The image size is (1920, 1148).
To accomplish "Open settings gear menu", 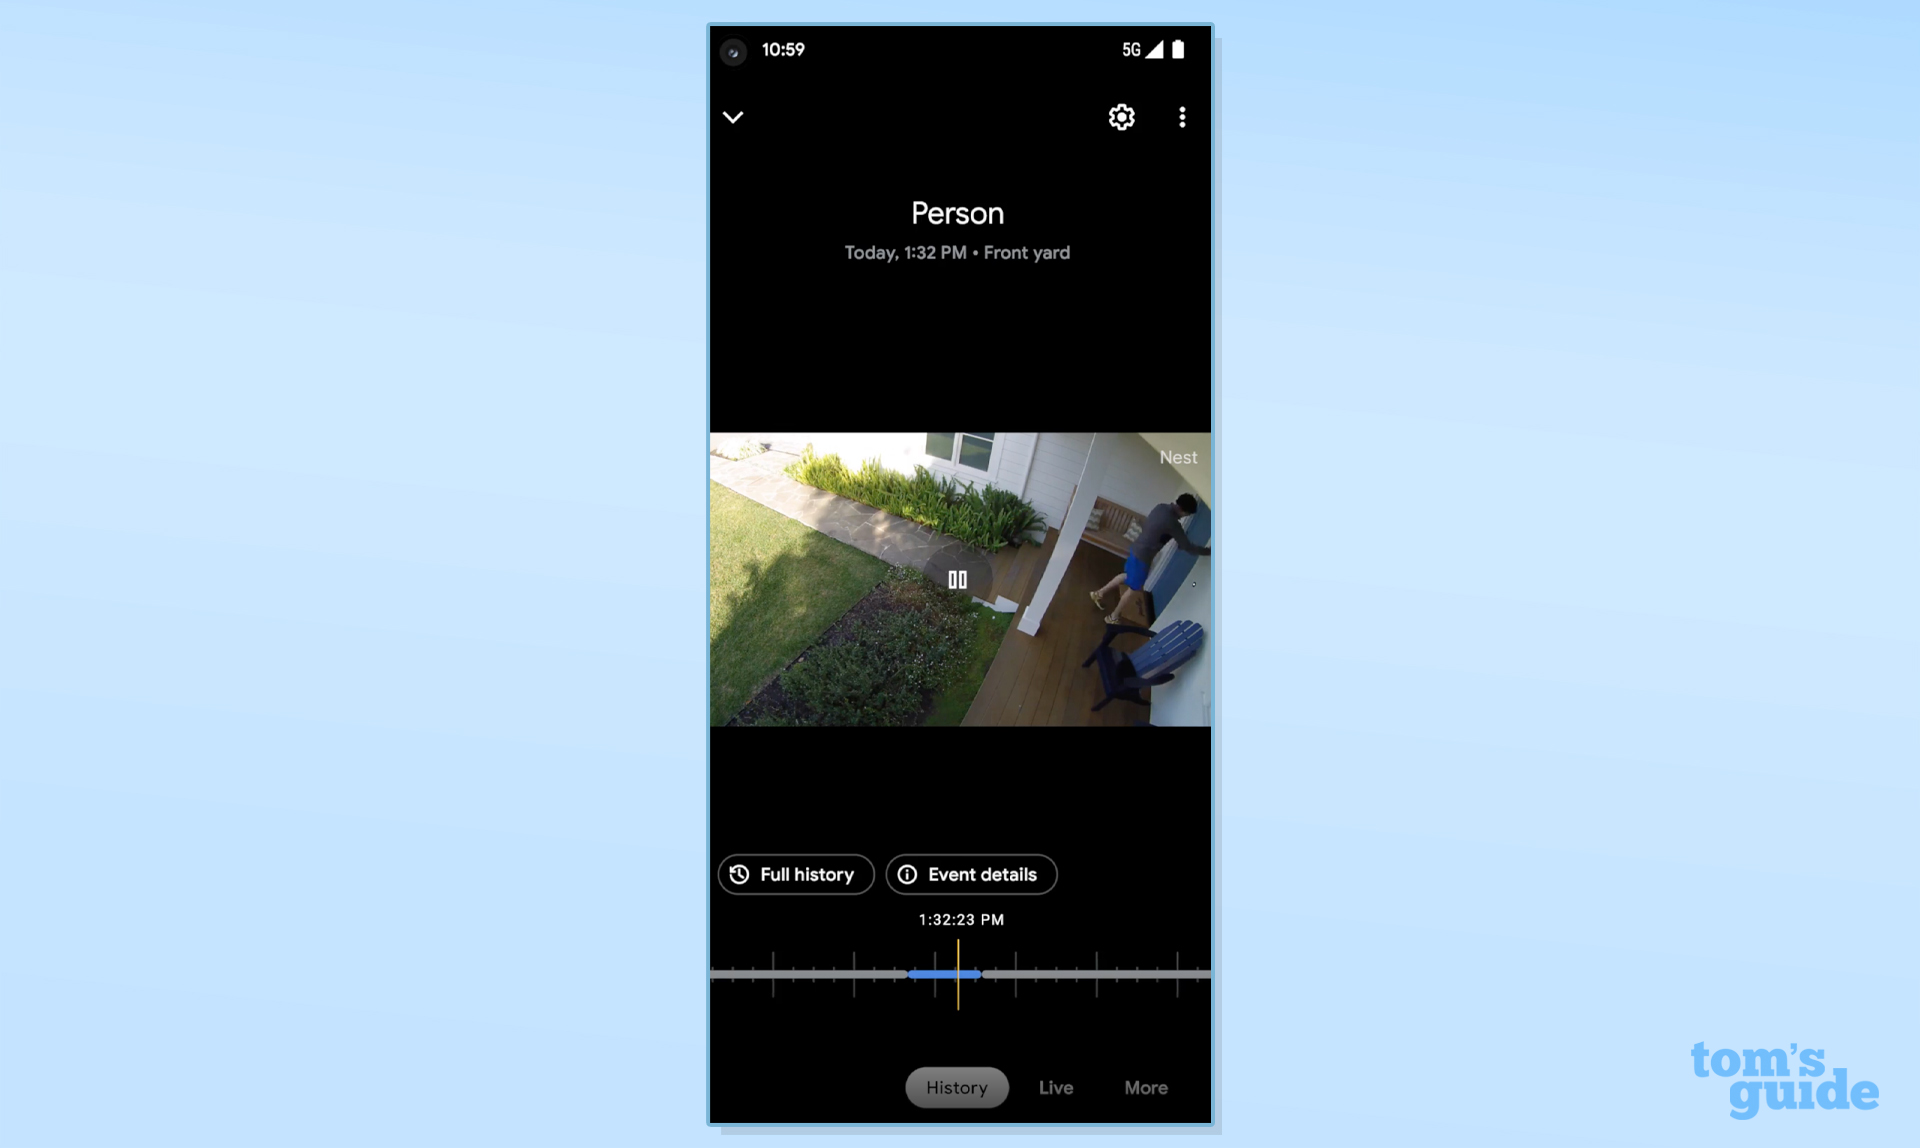I will tap(1122, 116).
